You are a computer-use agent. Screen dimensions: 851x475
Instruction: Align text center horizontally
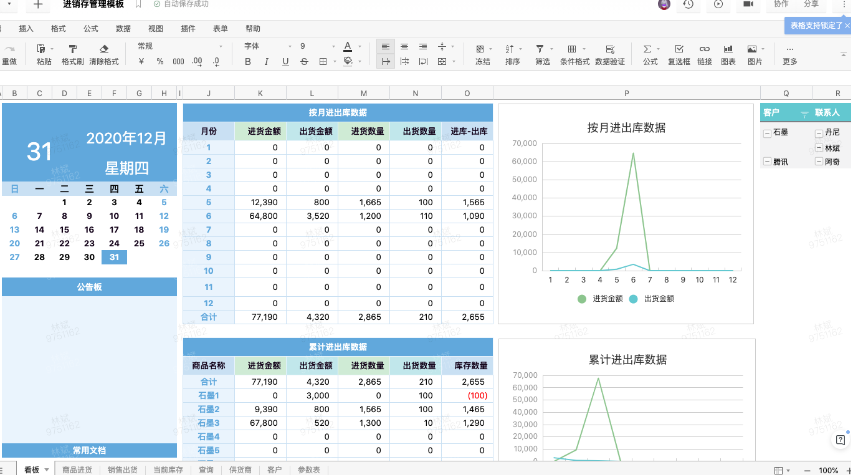pyautogui.click(x=404, y=47)
